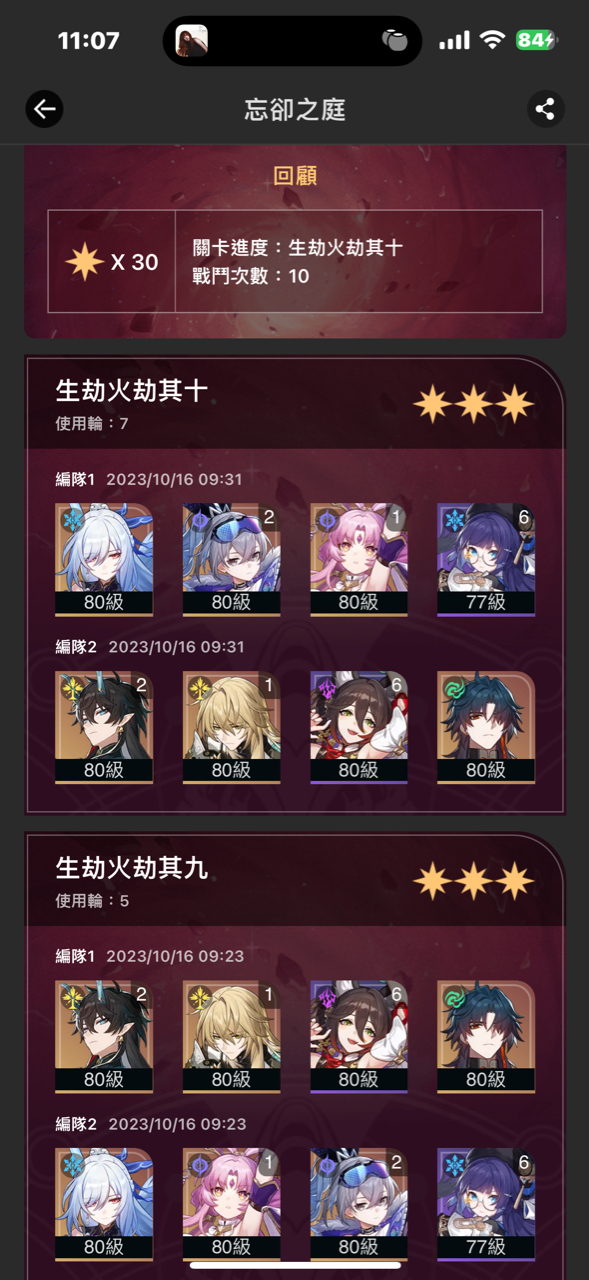The image size is (590, 1280).
Task: Tap the Dynamic Island app thumbnail
Action: (192, 41)
